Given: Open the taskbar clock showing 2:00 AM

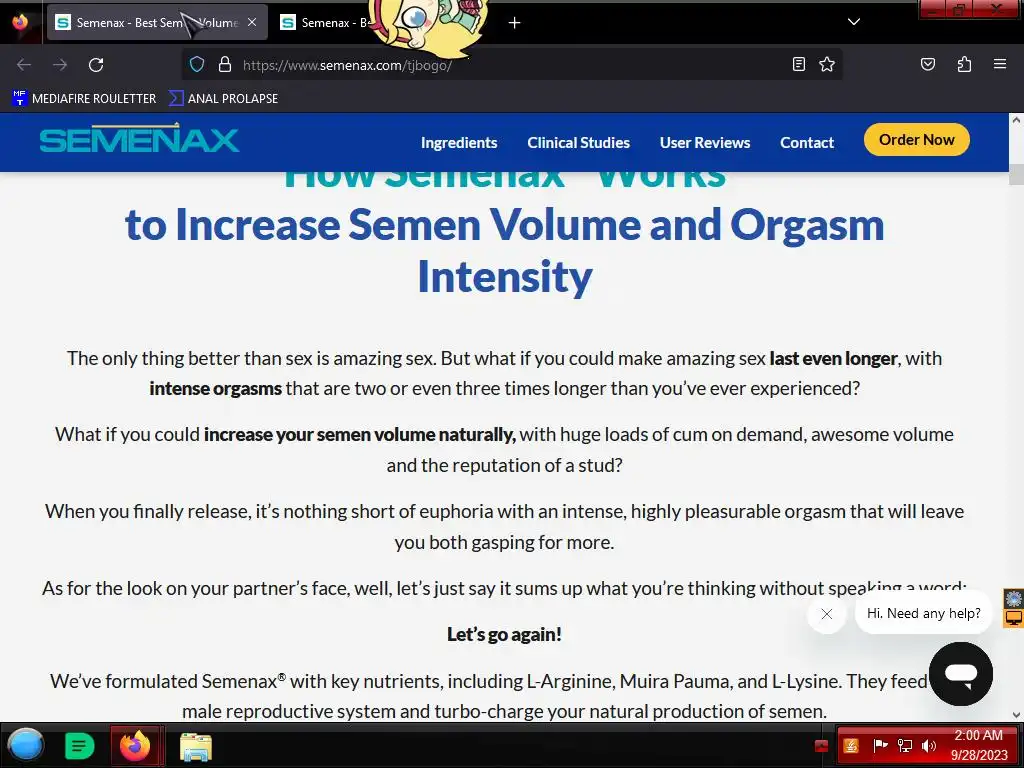Looking at the screenshot, I should pyautogui.click(x=978, y=745).
